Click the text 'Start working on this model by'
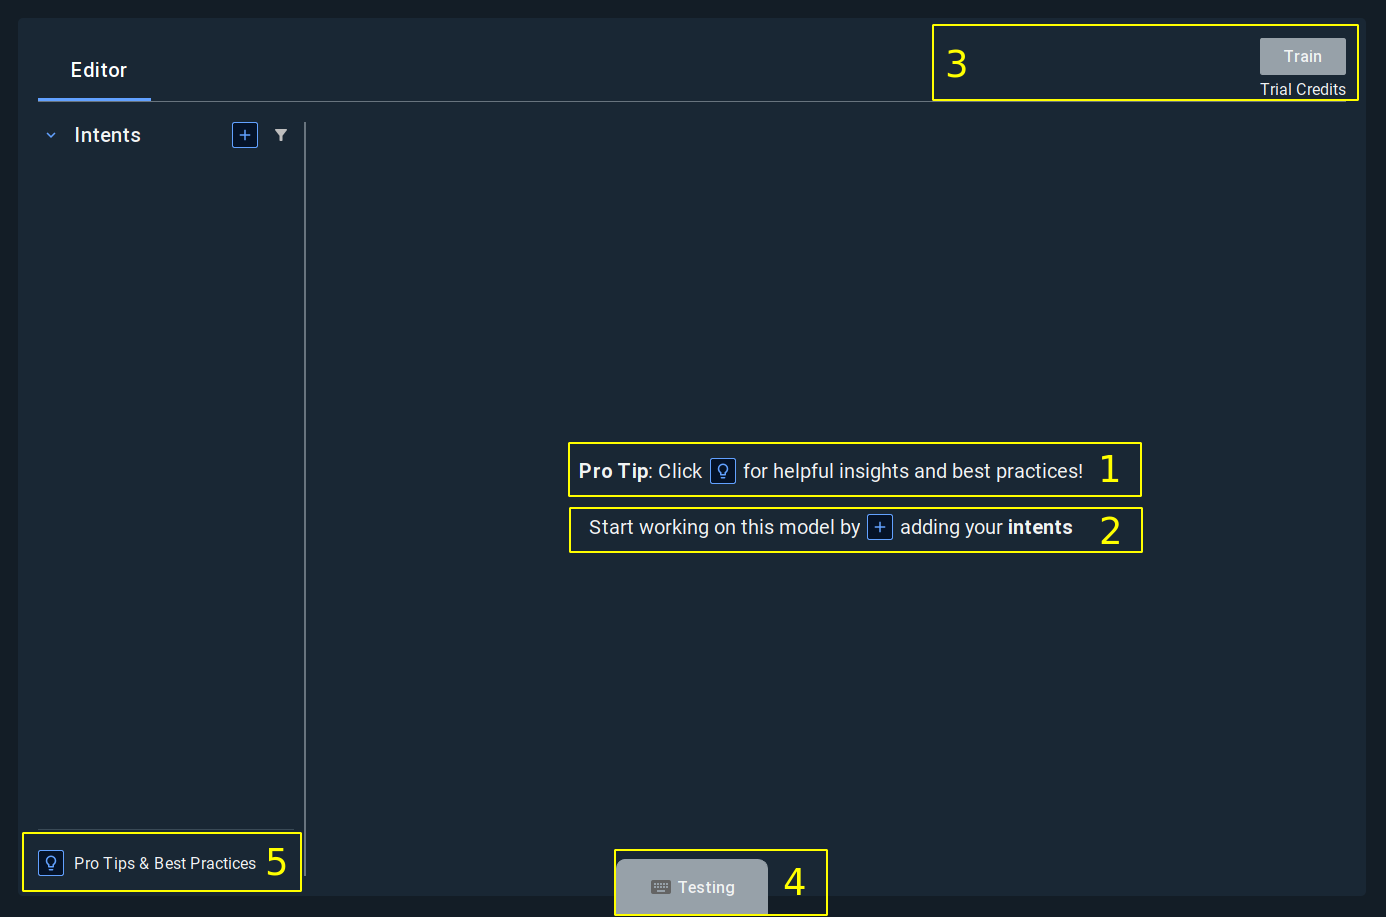 [x=724, y=527]
